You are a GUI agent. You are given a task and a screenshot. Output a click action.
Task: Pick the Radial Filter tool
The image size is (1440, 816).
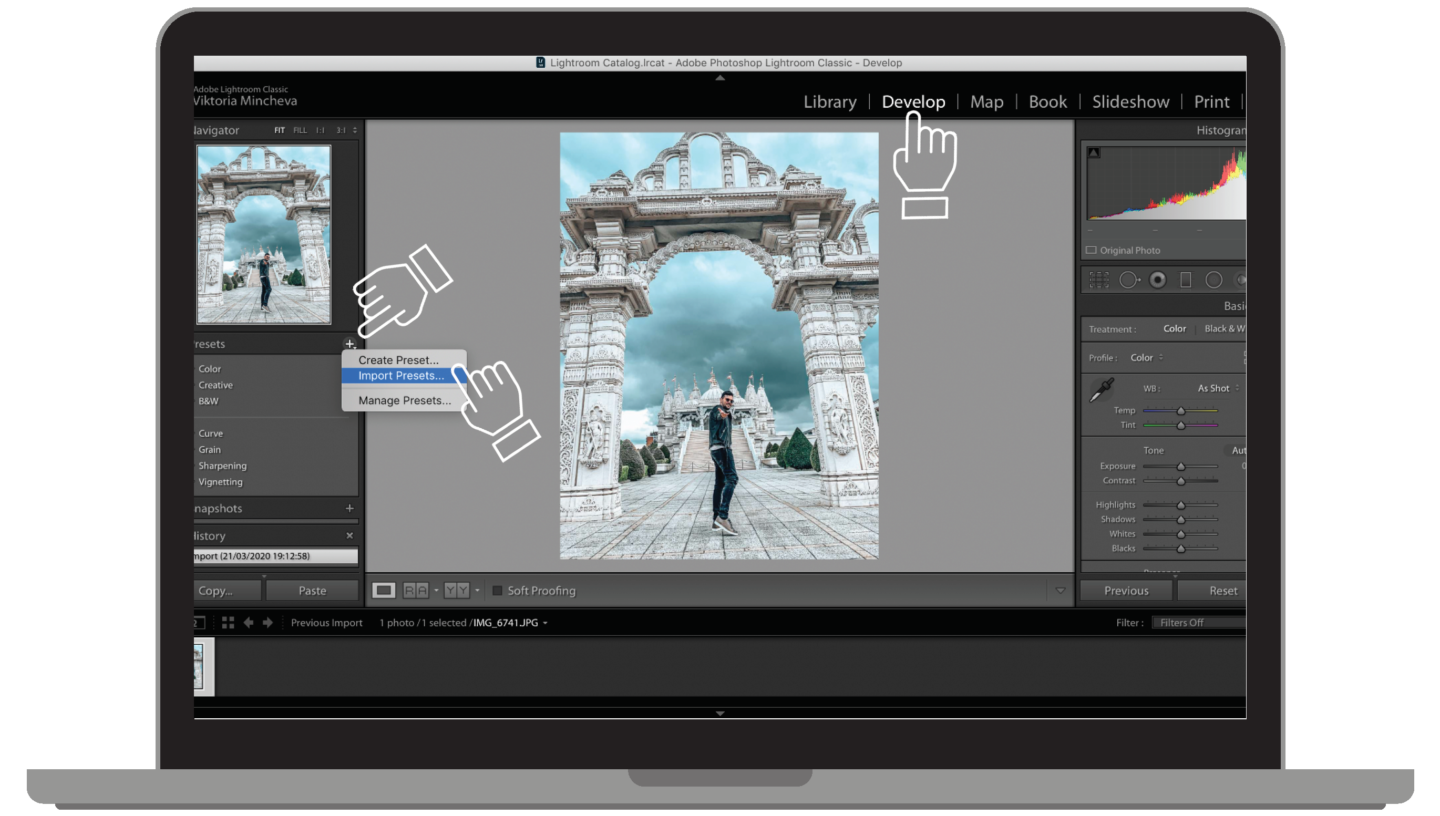pos(1214,281)
